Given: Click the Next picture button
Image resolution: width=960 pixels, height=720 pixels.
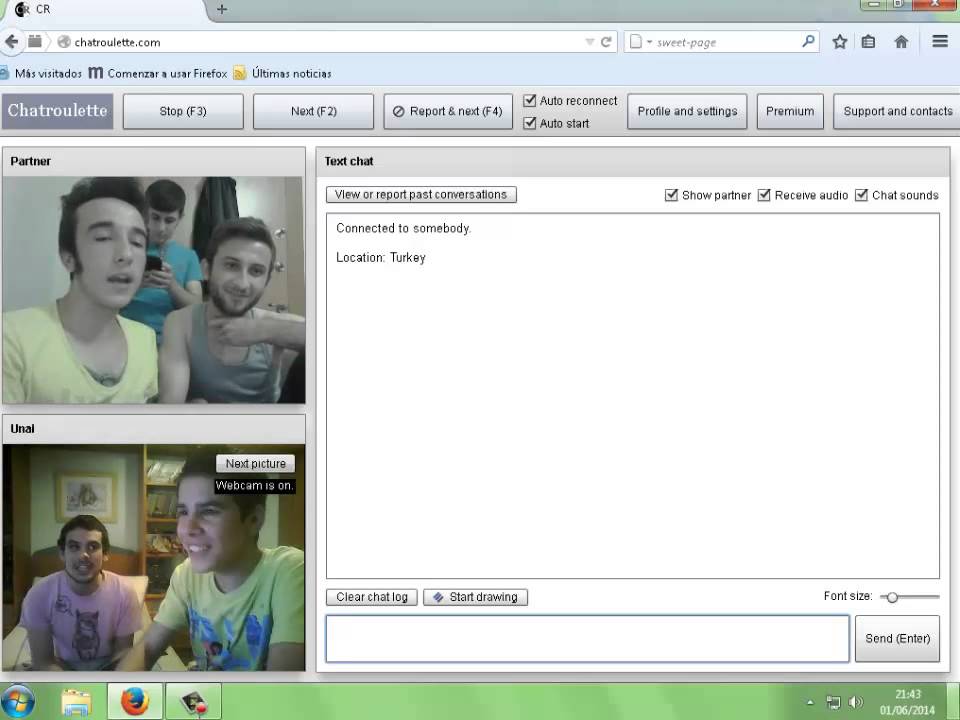Looking at the screenshot, I should (255, 463).
